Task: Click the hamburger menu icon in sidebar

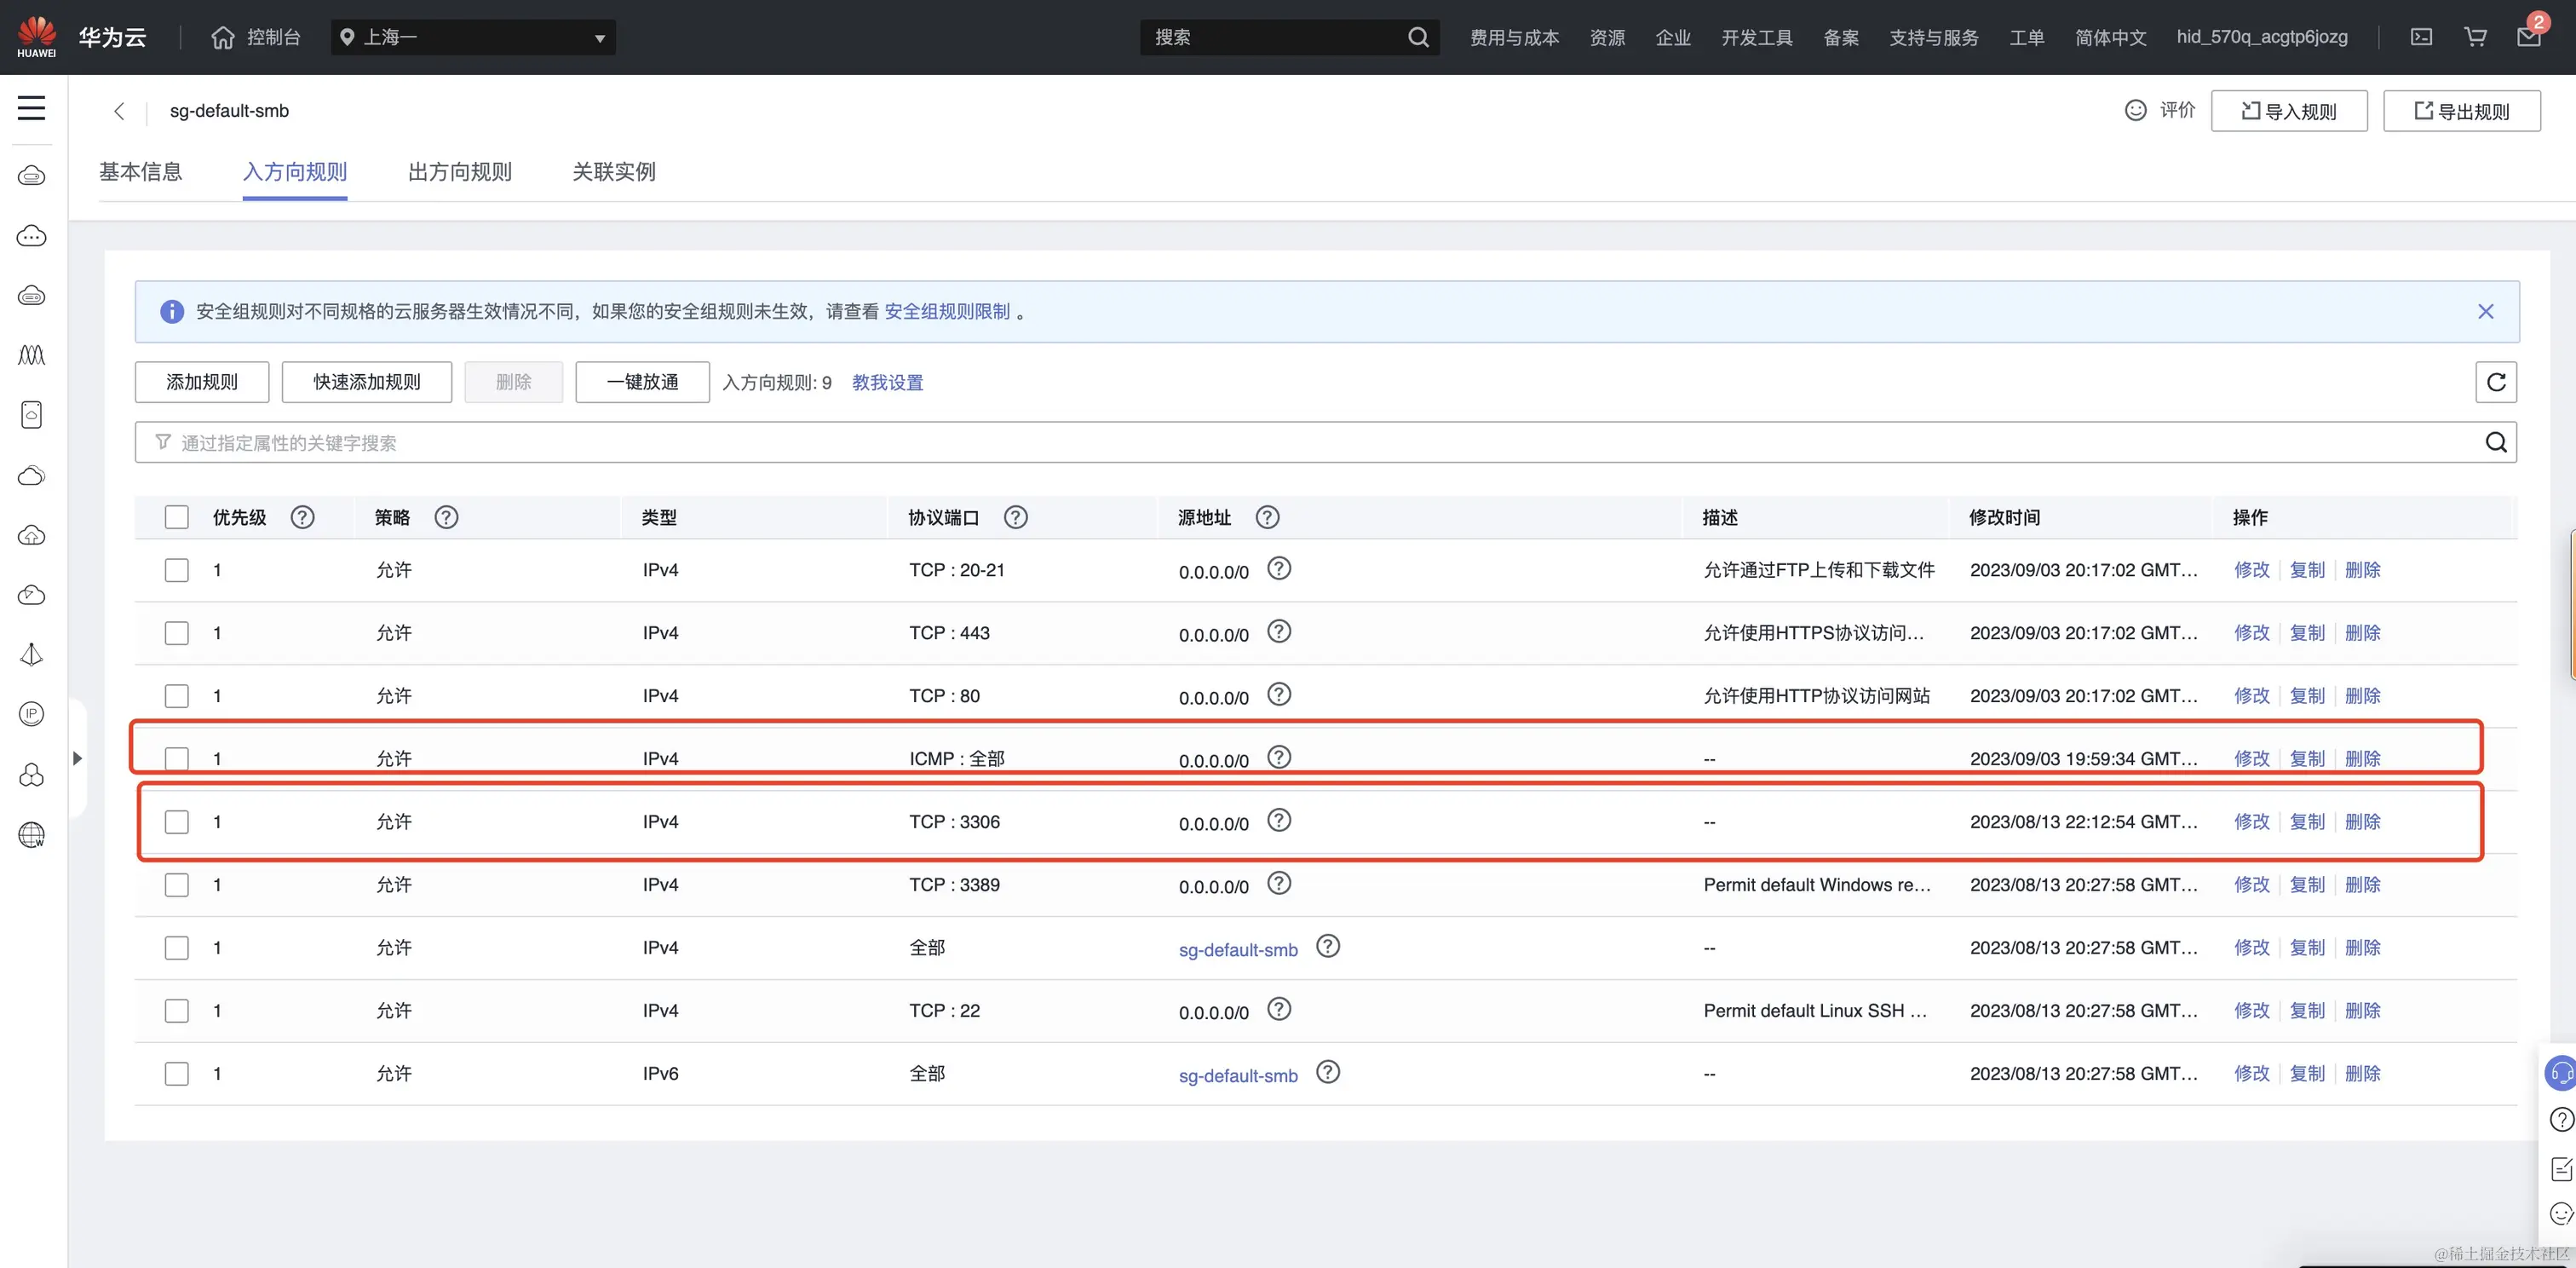Action: 31,108
